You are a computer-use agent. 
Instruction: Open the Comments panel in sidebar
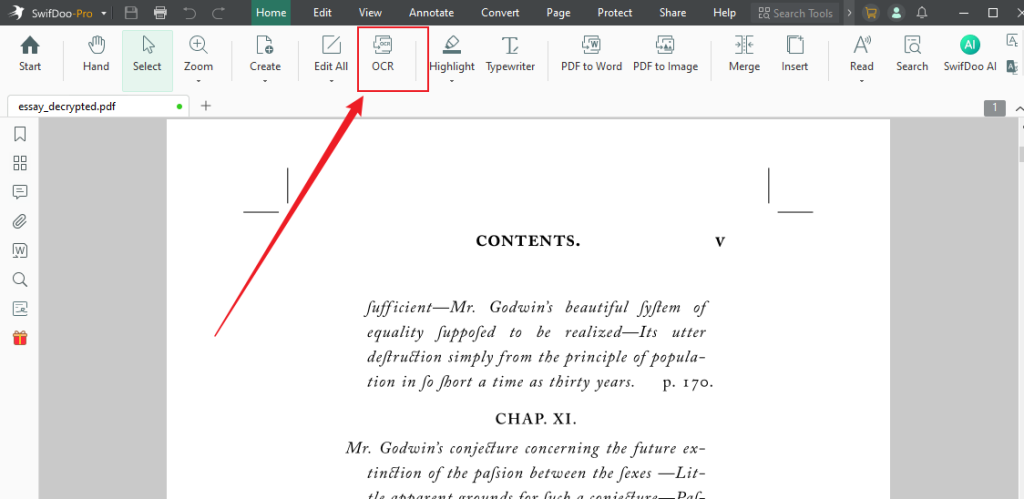click(x=20, y=192)
